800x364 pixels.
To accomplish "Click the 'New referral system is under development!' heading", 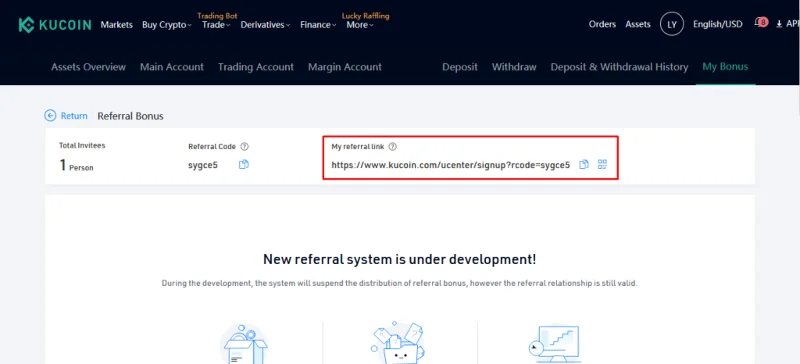I will coord(399,259).
